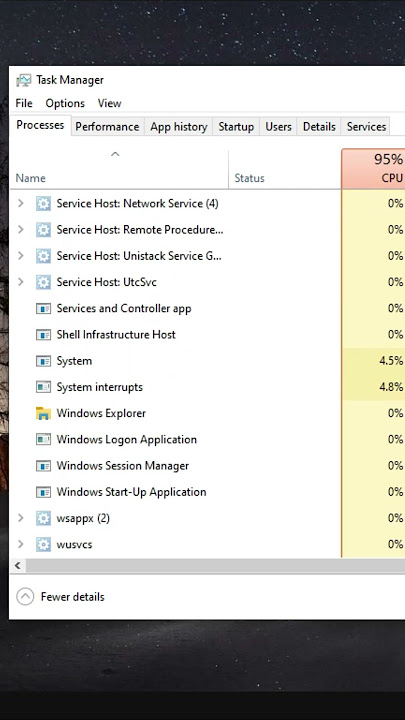Switch to the Services tab
This screenshot has height=720, width=405.
pyautogui.click(x=366, y=127)
